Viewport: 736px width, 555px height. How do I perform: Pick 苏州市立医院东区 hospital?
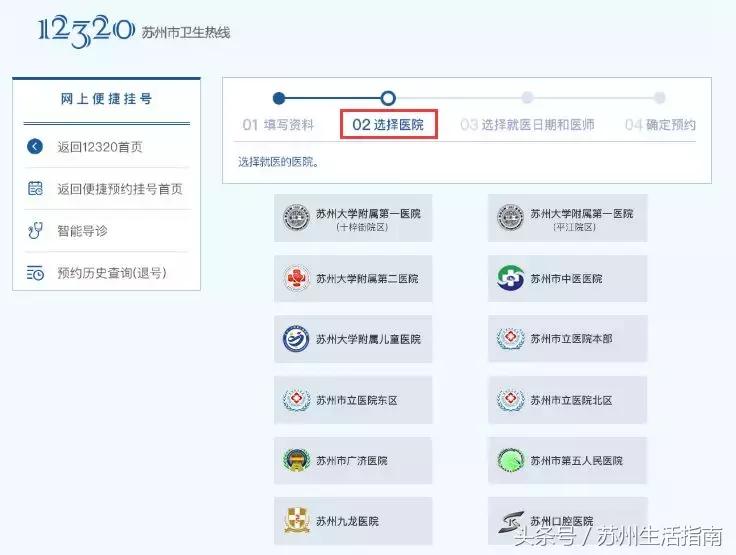click(353, 400)
